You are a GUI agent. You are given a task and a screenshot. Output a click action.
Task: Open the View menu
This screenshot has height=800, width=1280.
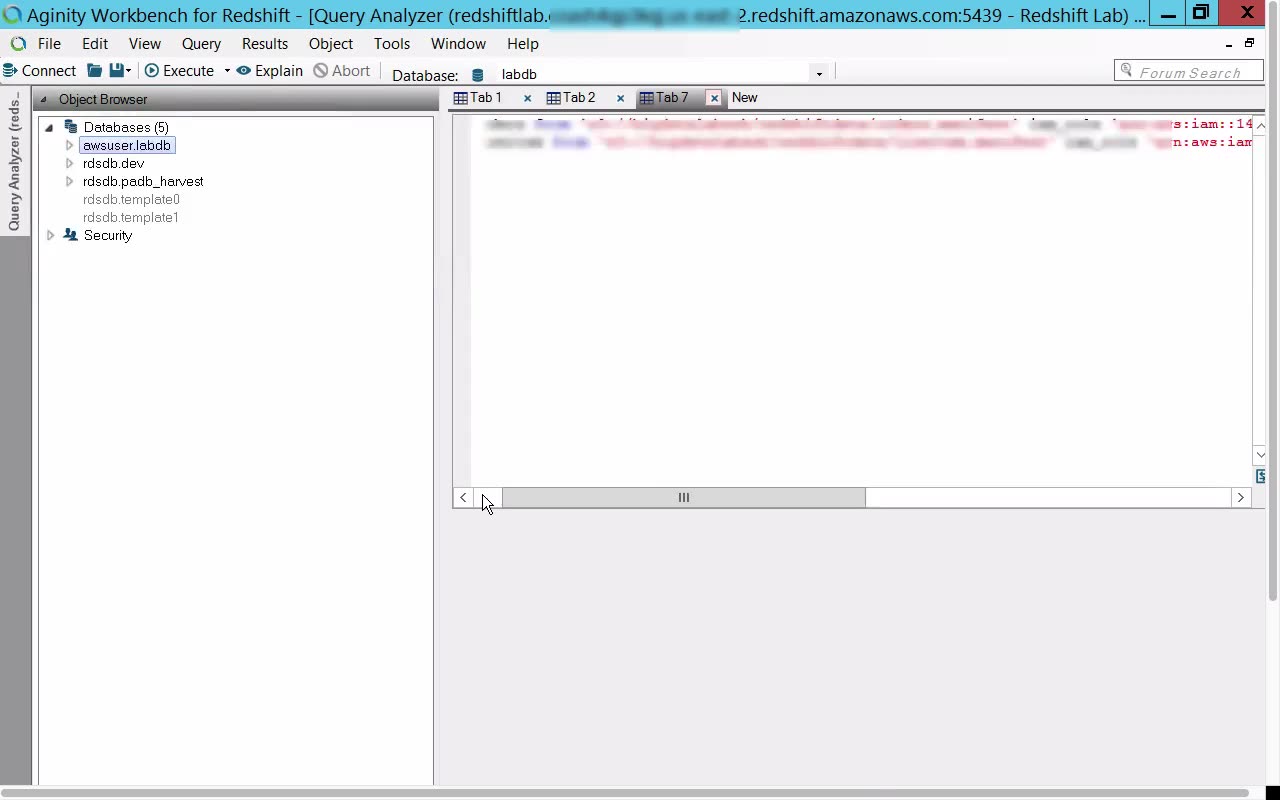(x=145, y=44)
